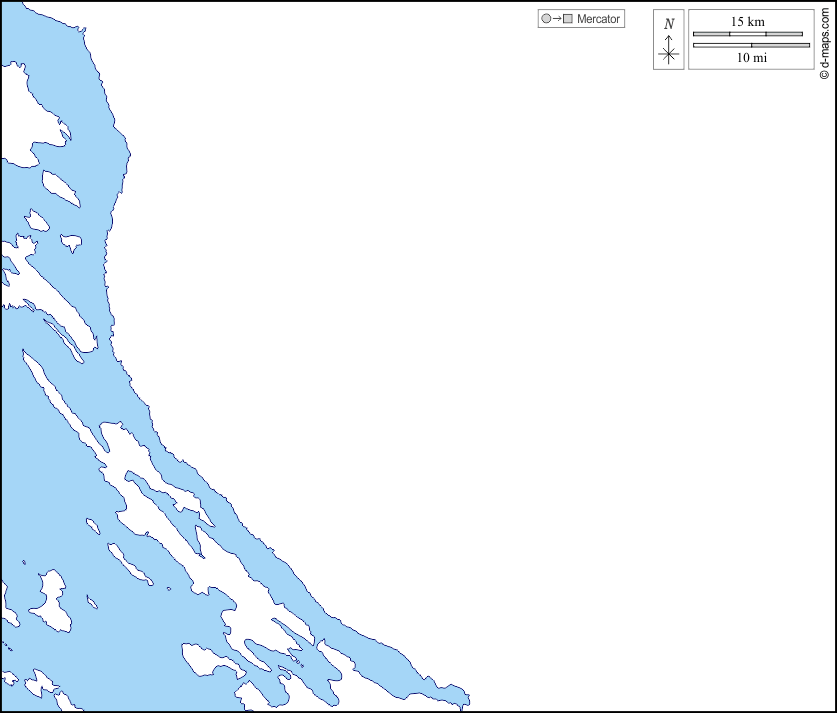
Task: Click the 15 km scale bar
Action: click(x=748, y=34)
